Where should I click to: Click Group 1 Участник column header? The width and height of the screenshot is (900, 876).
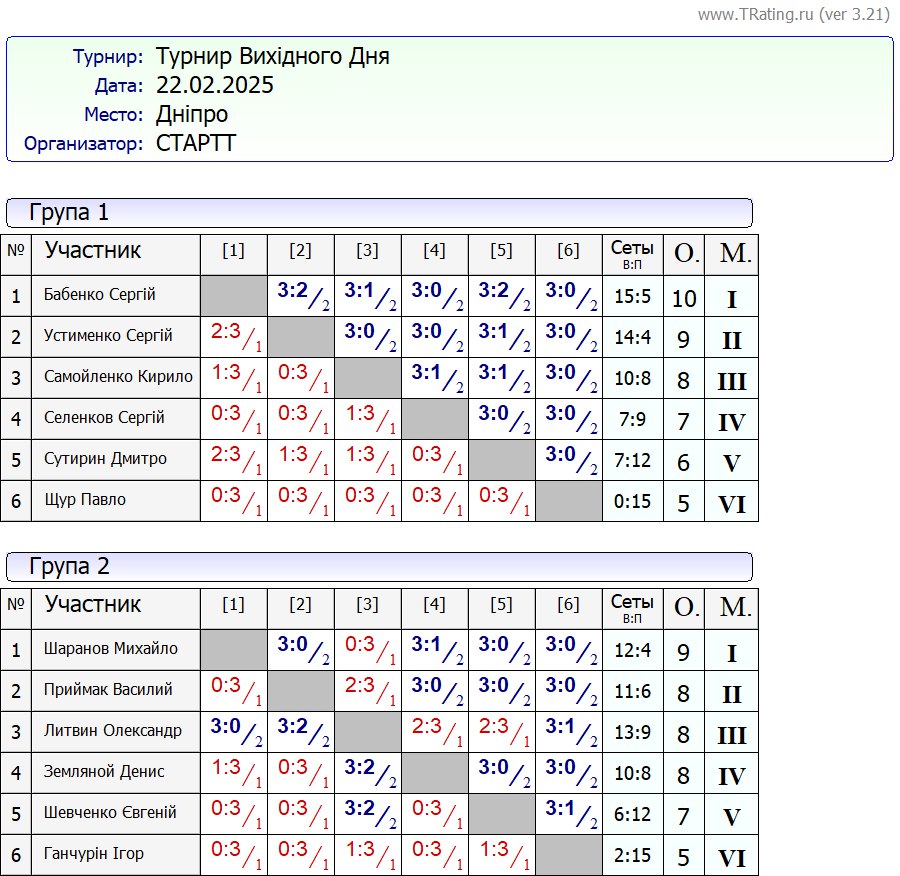tap(93, 251)
